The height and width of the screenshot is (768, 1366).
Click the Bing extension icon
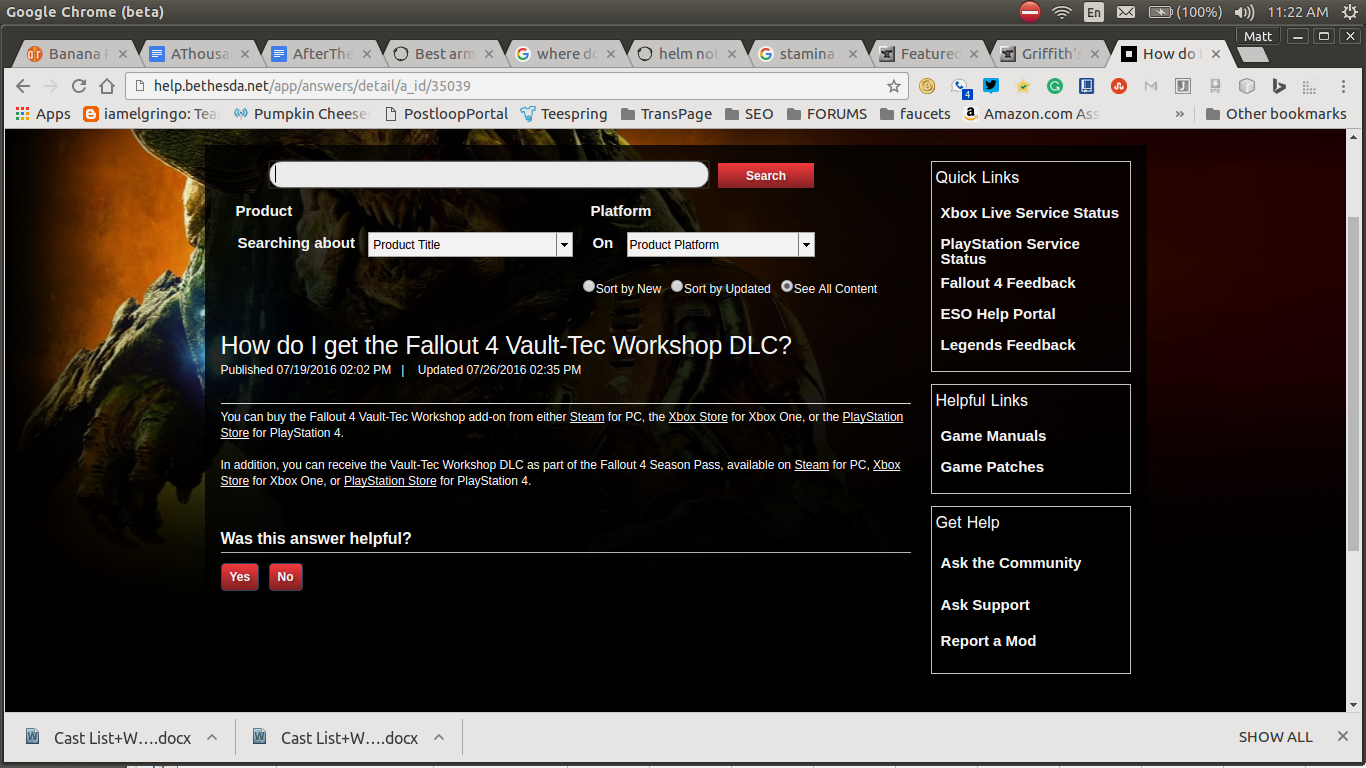[1279, 86]
